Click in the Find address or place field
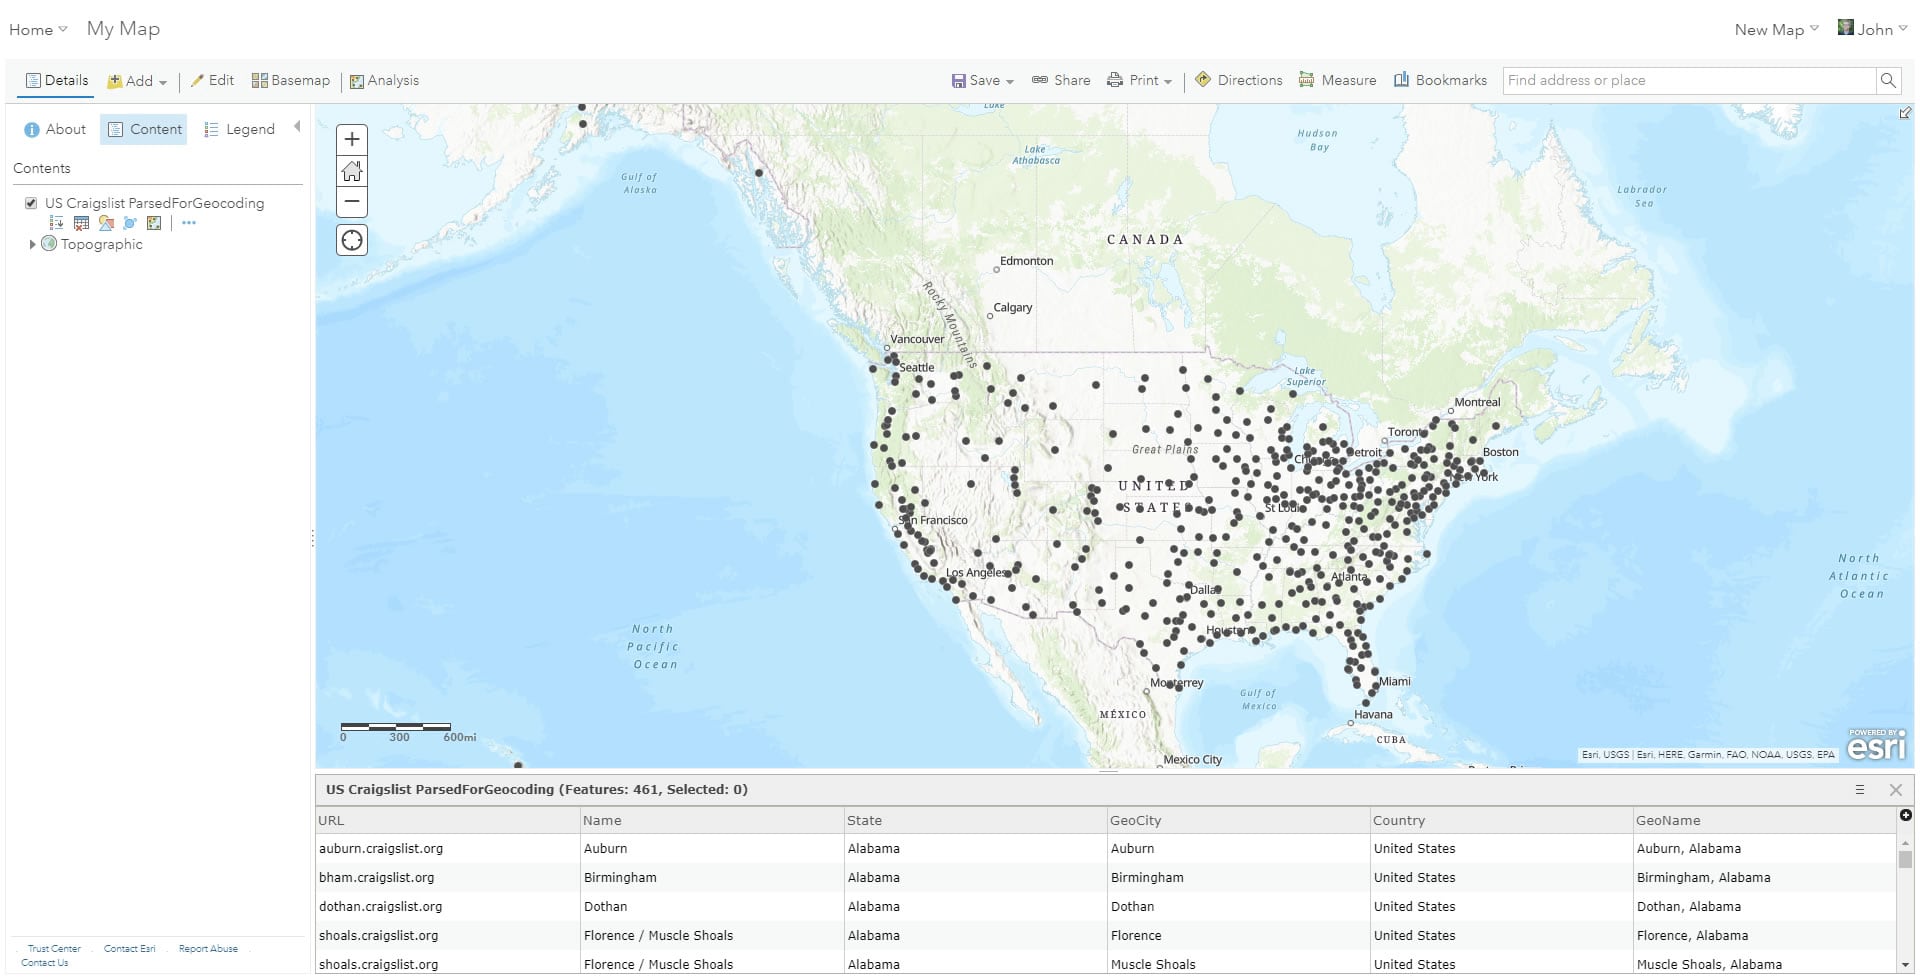1920x978 pixels. (x=1689, y=80)
